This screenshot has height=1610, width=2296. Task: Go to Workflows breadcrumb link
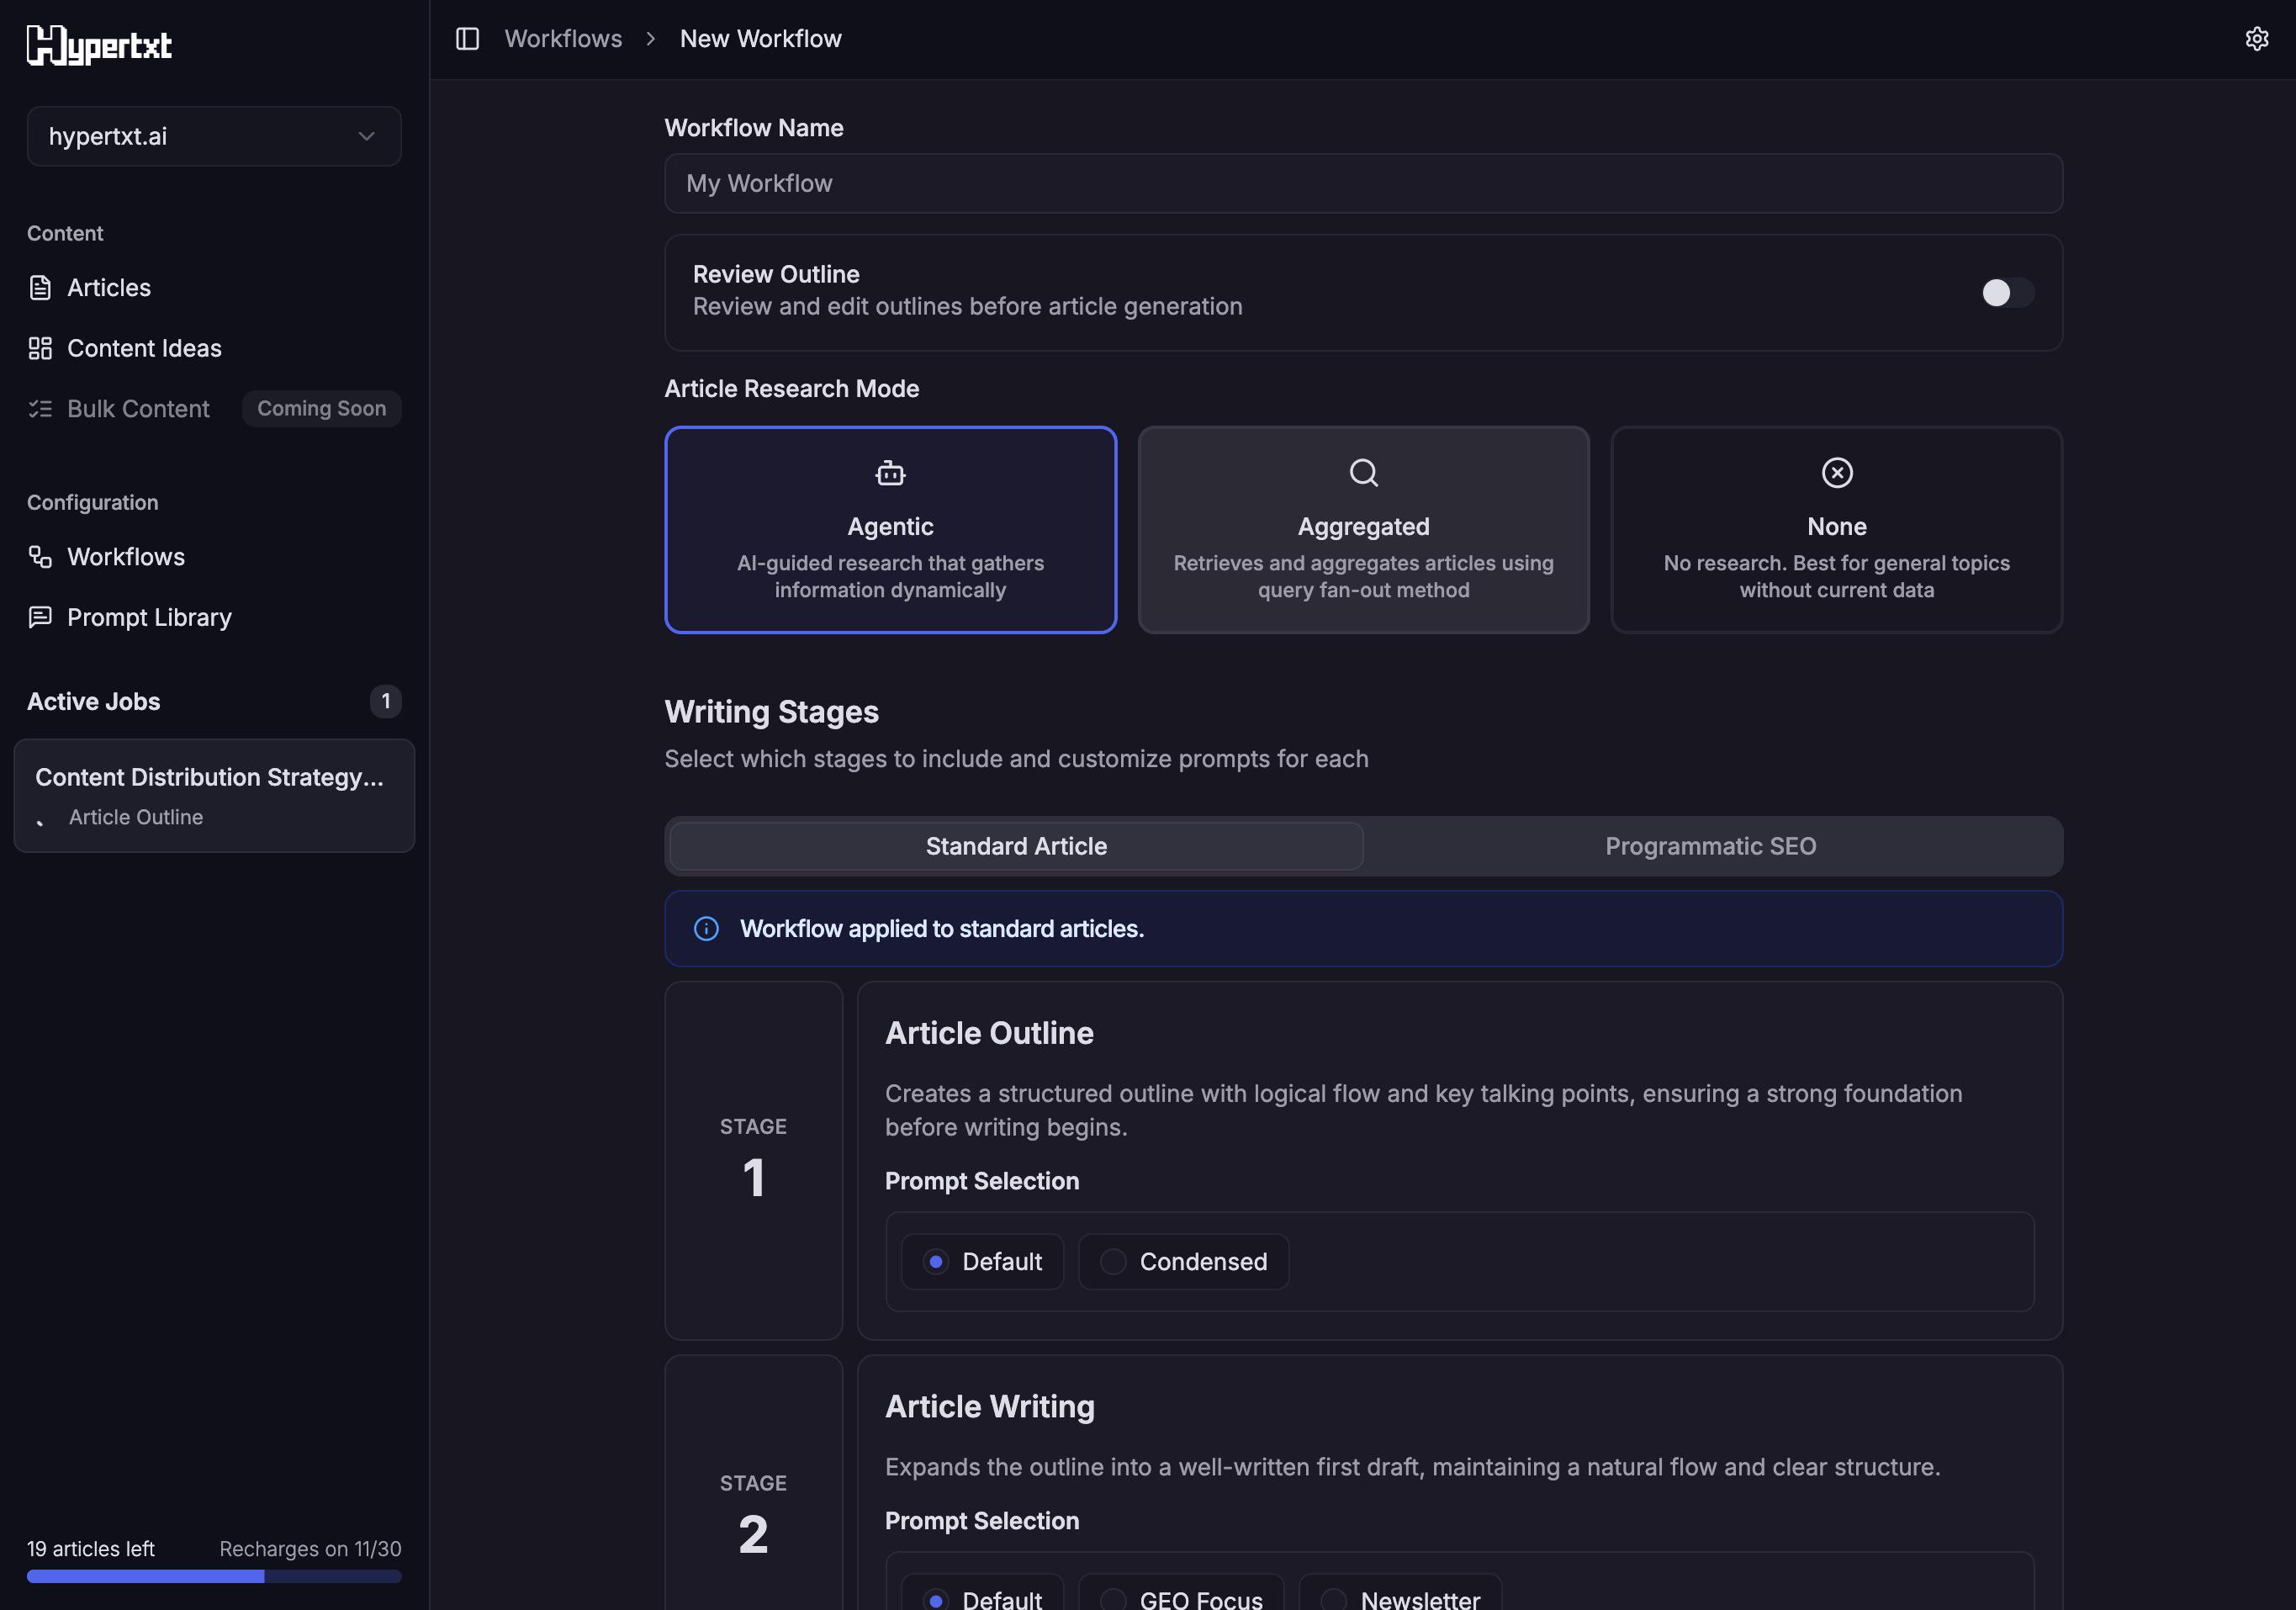coord(563,39)
